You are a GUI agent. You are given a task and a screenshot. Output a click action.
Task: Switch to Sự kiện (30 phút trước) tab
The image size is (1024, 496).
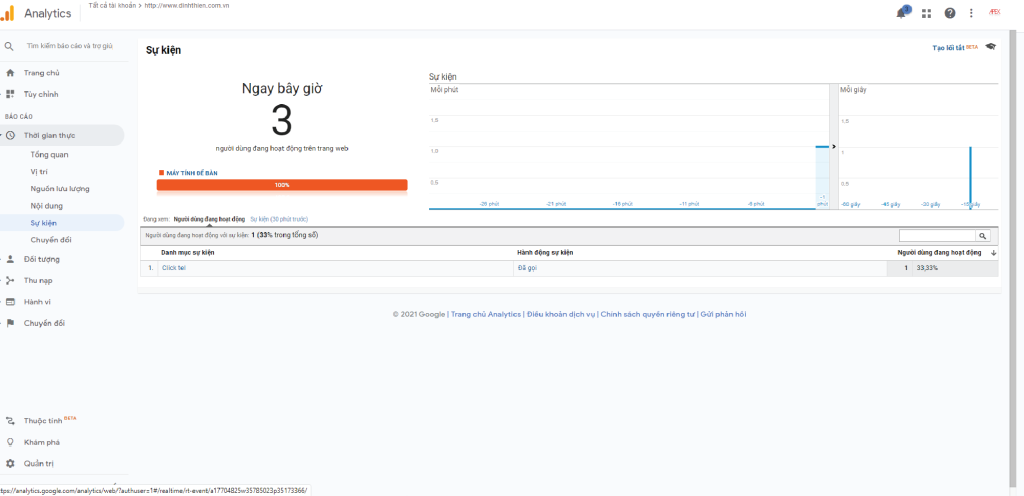[279, 219]
